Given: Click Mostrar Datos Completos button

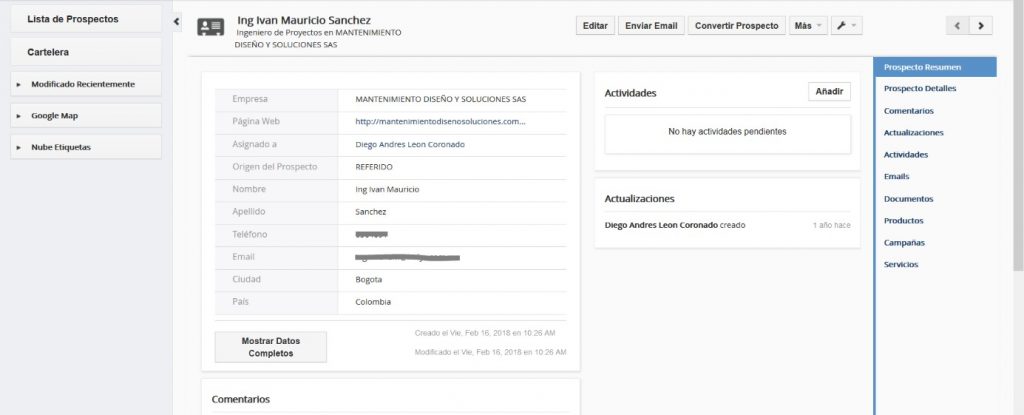Looking at the screenshot, I should click(x=270, y=347).
